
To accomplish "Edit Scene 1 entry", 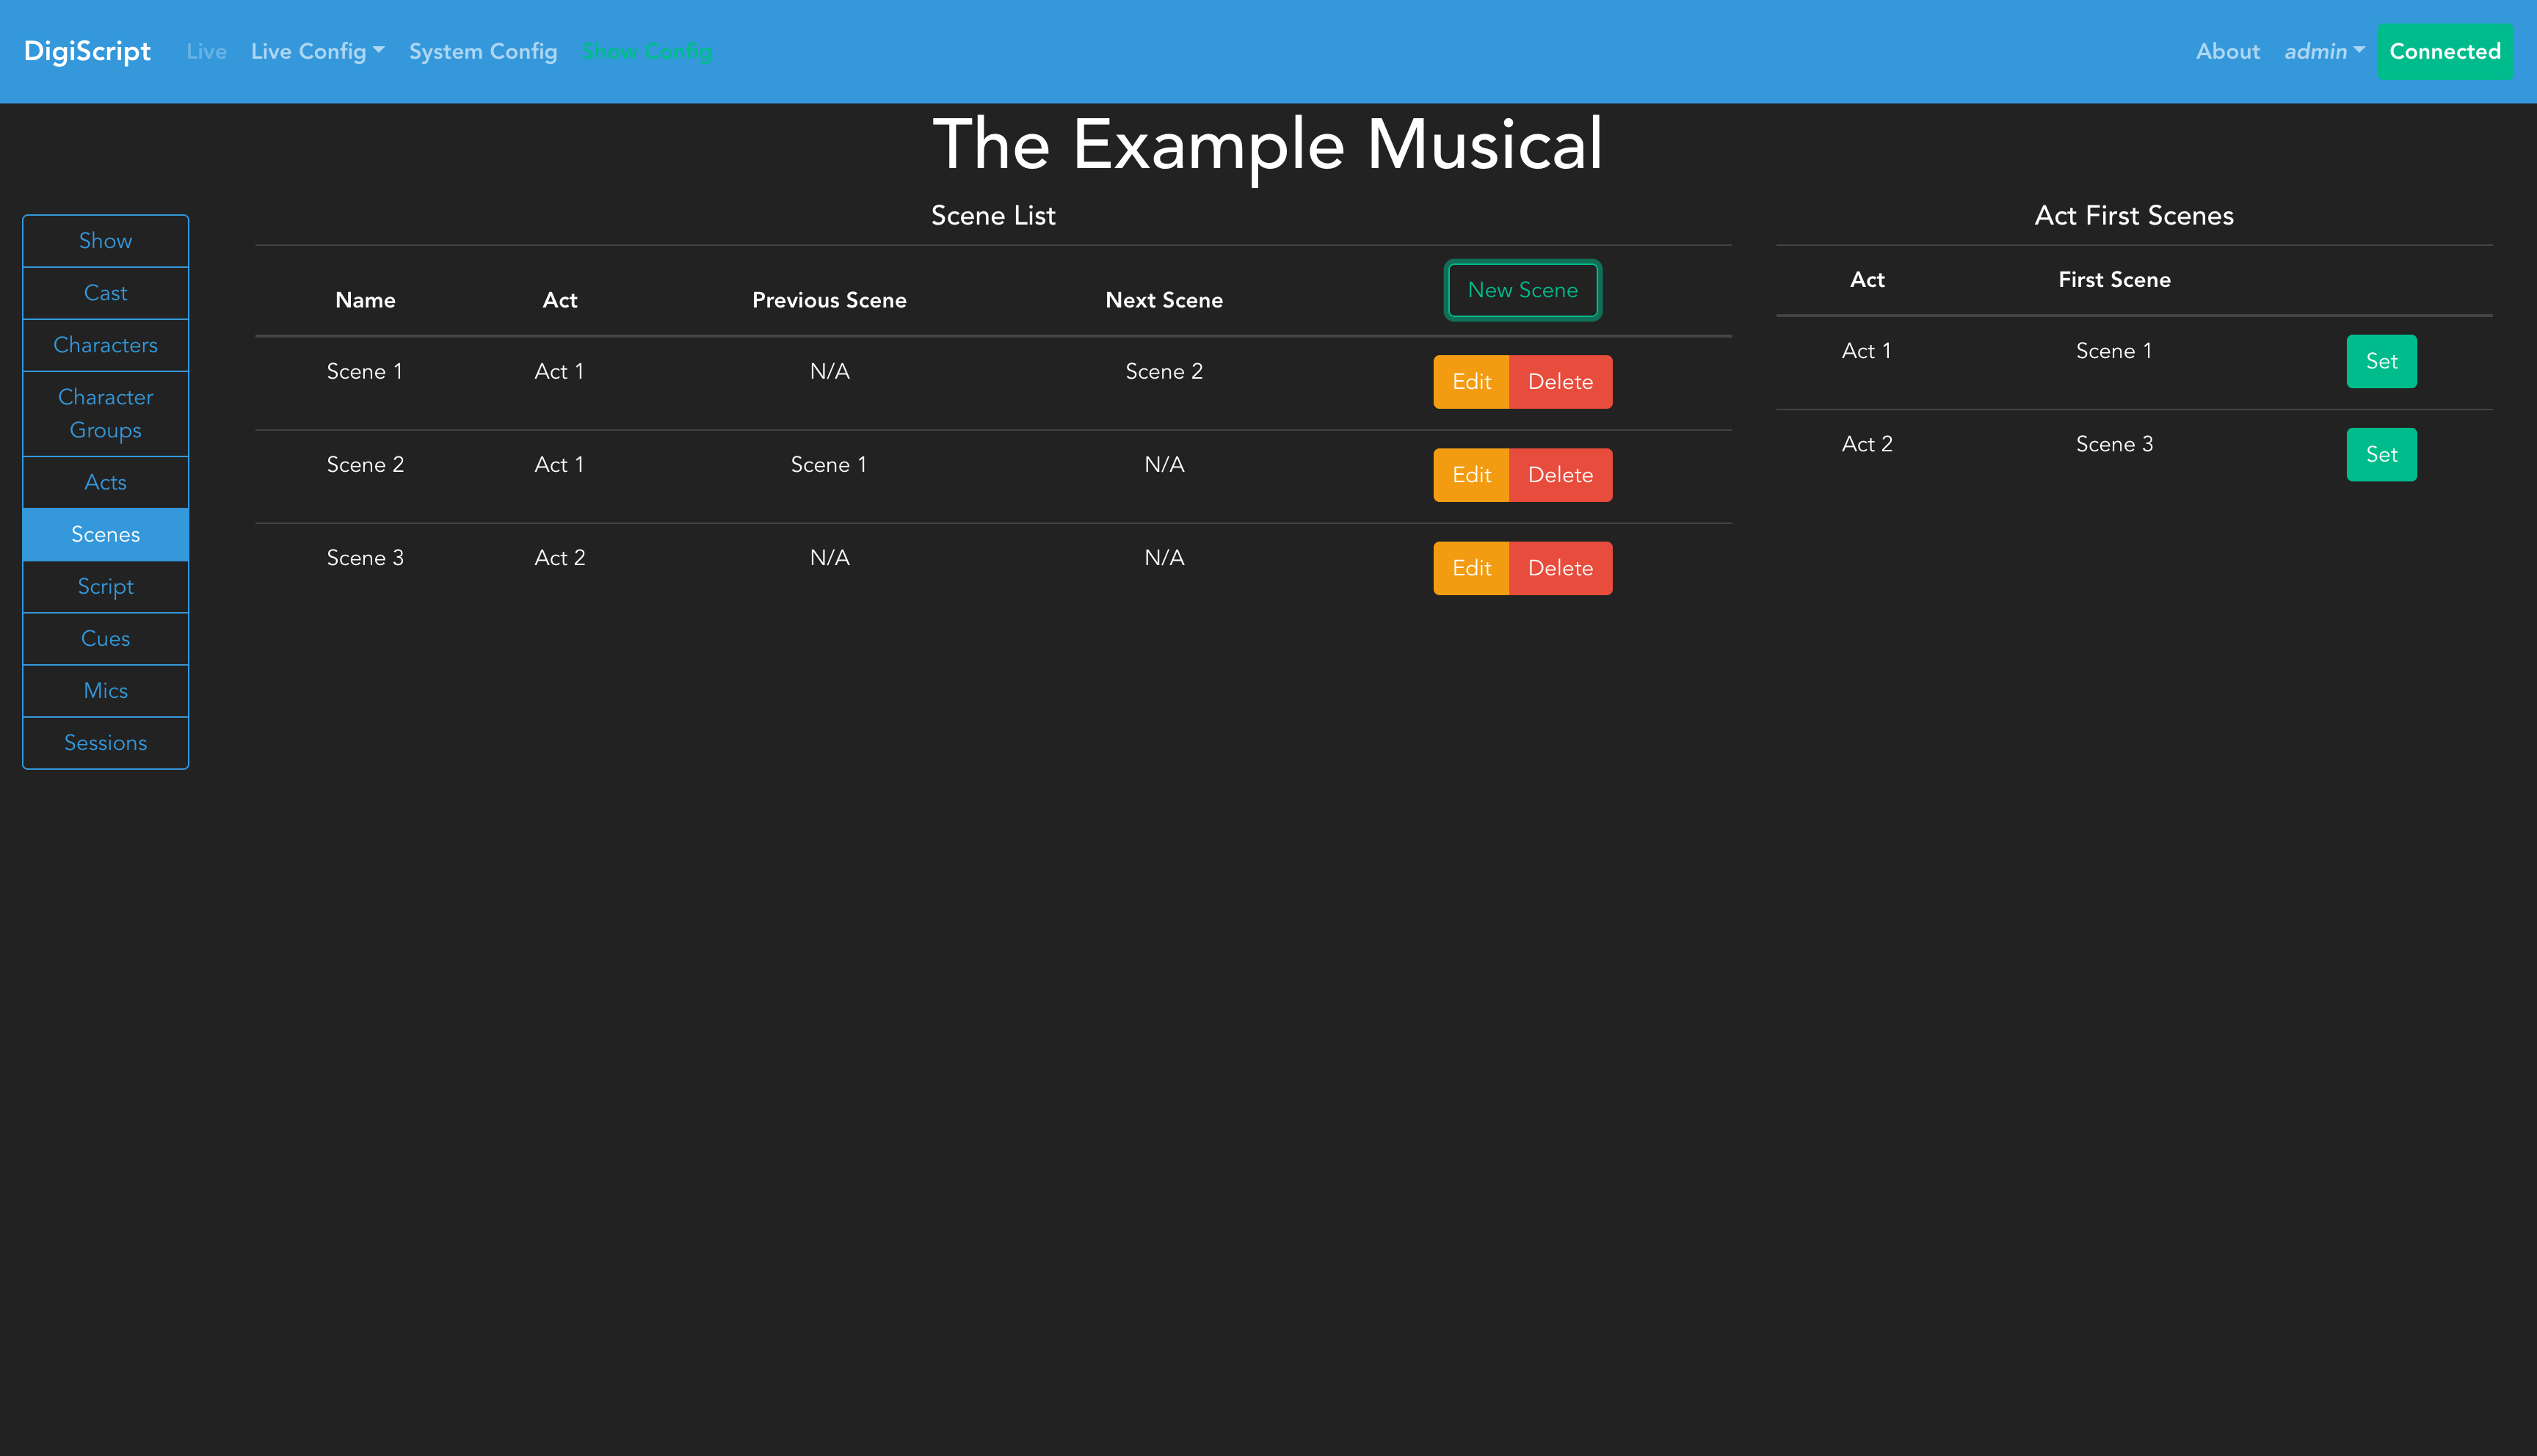I will click(x=1470, y=382).
